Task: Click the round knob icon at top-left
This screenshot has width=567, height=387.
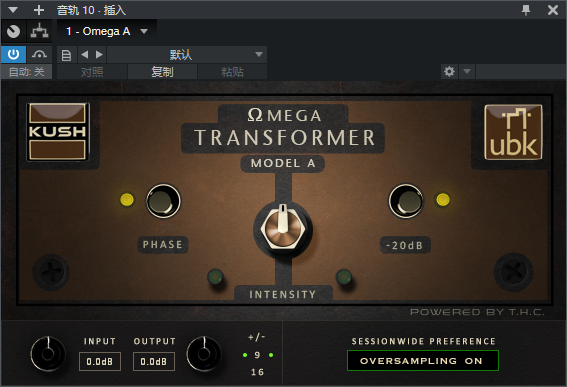Action: click(x=13, y=31)
